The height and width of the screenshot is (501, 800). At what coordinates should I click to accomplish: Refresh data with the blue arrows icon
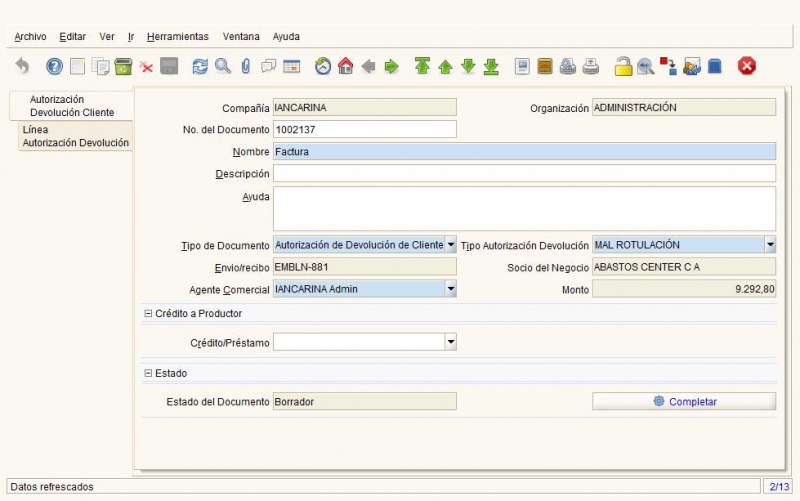coord(200,66)
